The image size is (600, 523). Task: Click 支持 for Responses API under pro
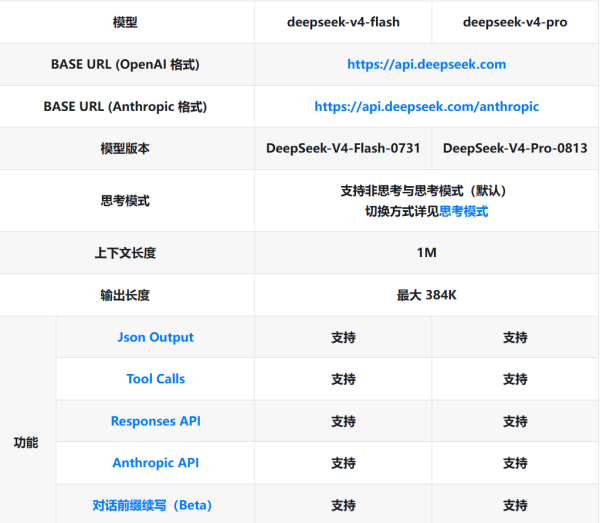tap(515, 421)
